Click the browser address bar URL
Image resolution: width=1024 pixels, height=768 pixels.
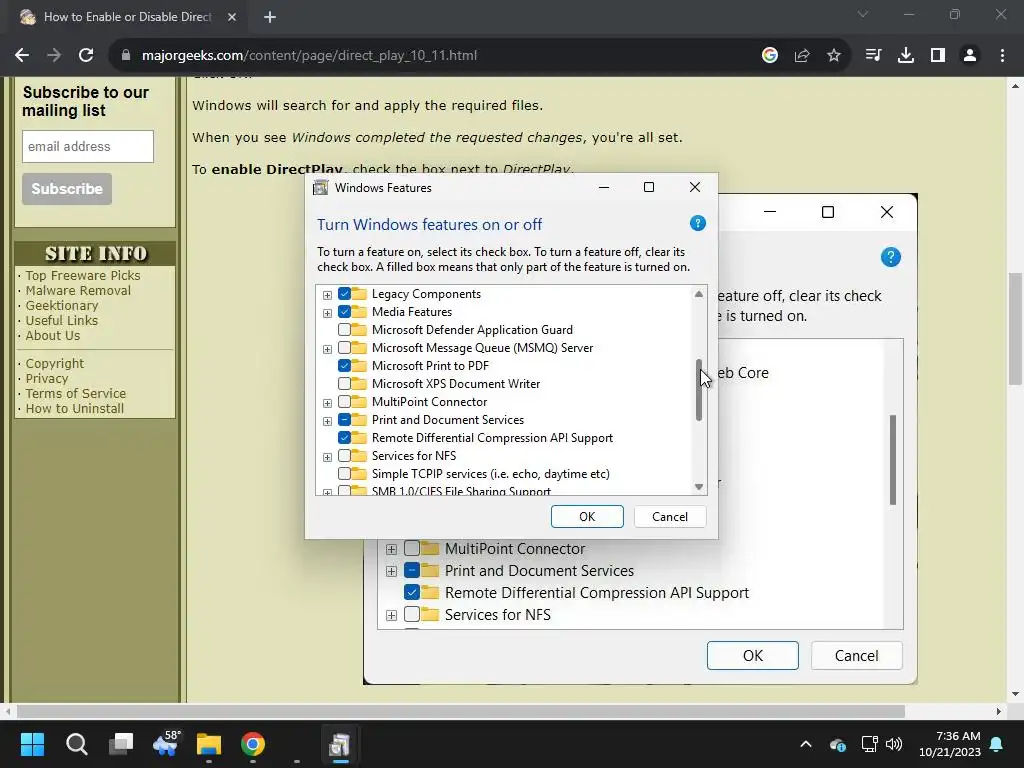310,56
